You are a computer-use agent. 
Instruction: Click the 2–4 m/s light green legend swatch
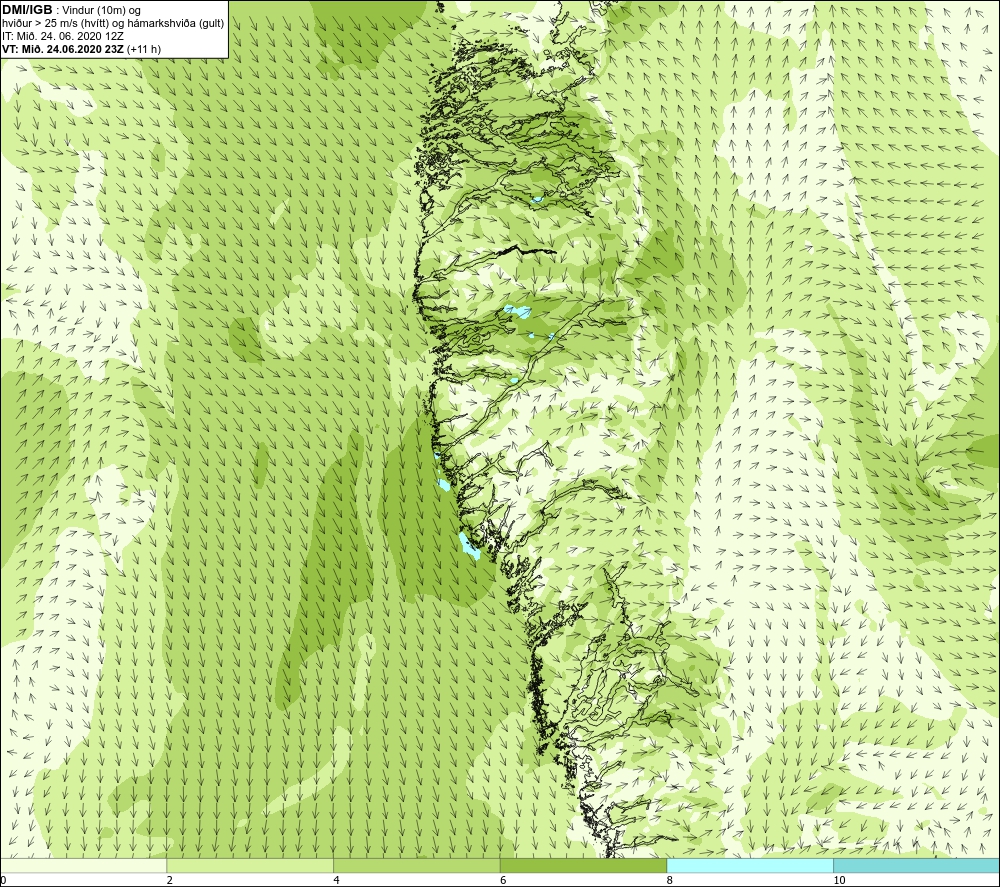pyautogui.click(x=250, y=865)
